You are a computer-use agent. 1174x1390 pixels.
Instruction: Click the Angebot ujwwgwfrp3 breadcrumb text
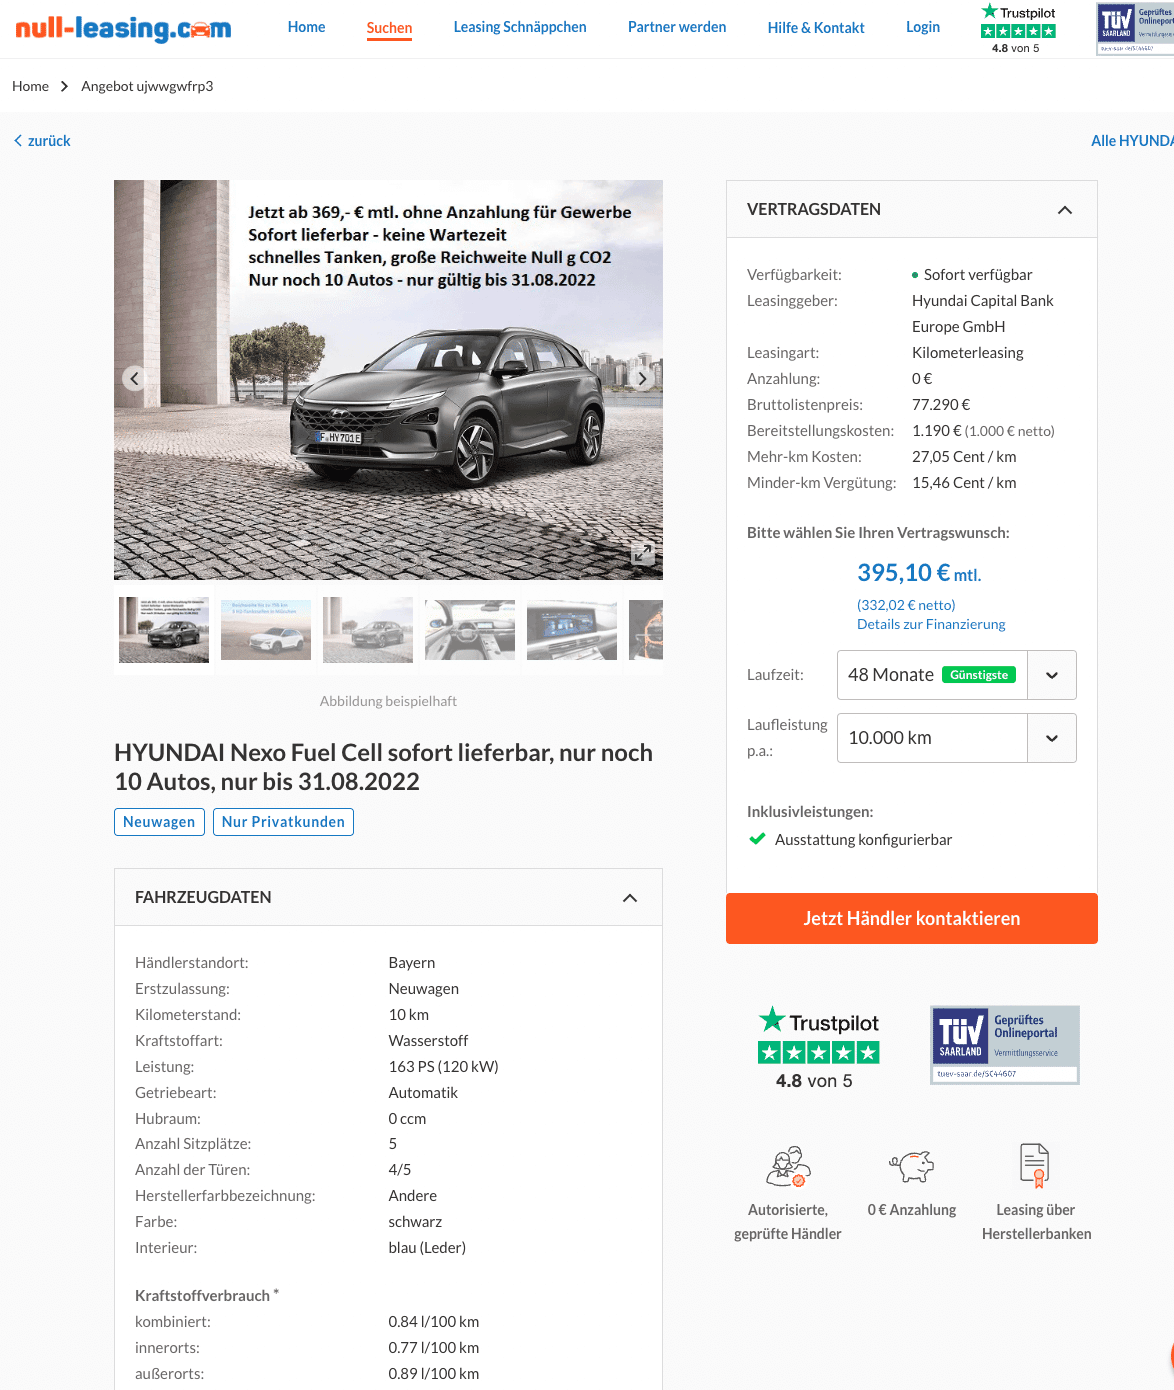[147, 86]
